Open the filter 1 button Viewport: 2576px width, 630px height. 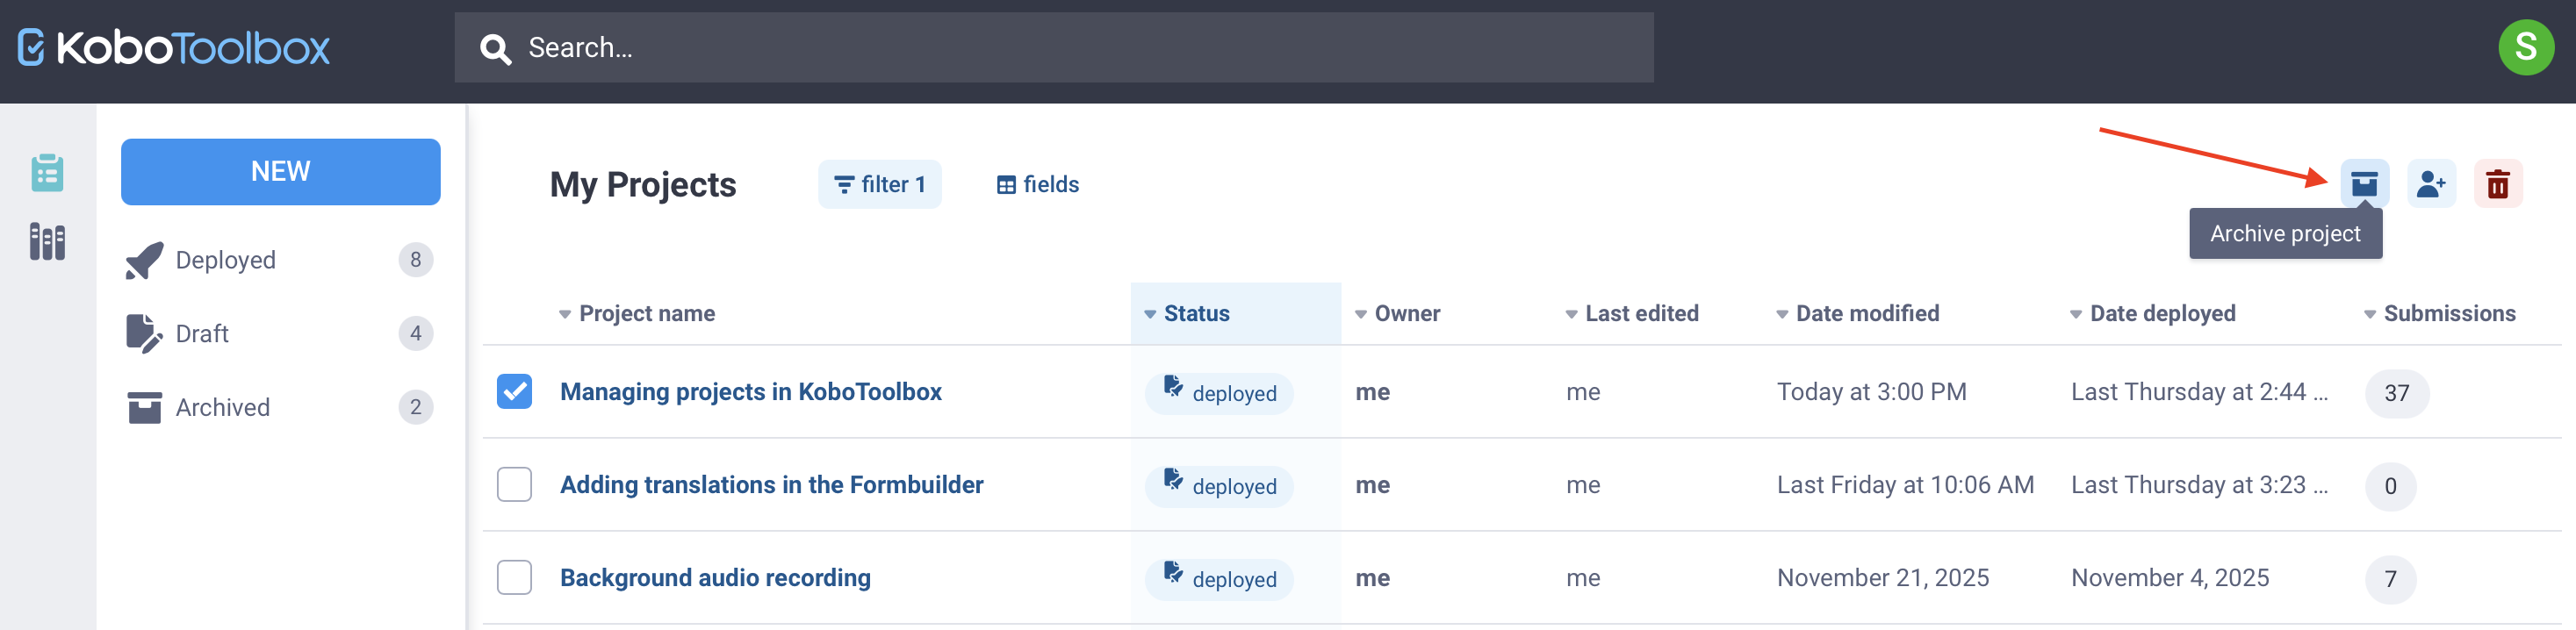pyautogui.click(x=879, y=184)
